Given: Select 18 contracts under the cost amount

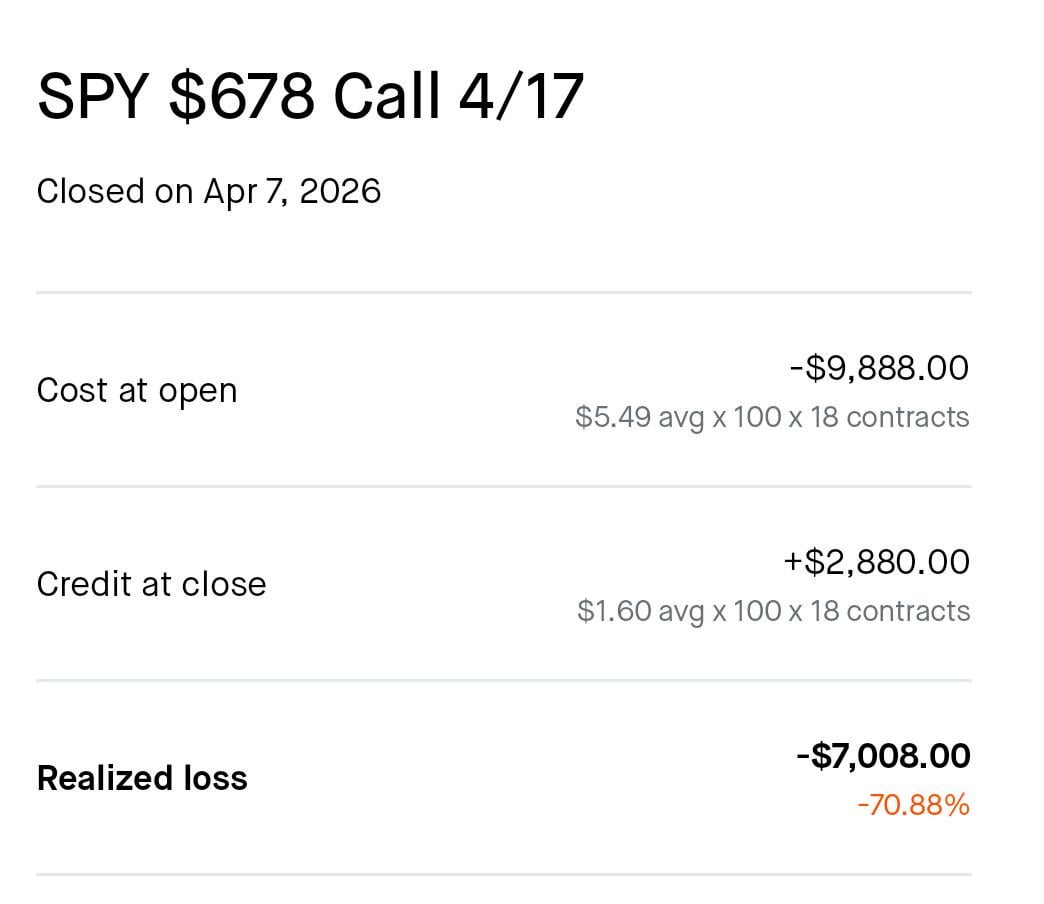Looking at the screenshot, I should click(889, 417).
